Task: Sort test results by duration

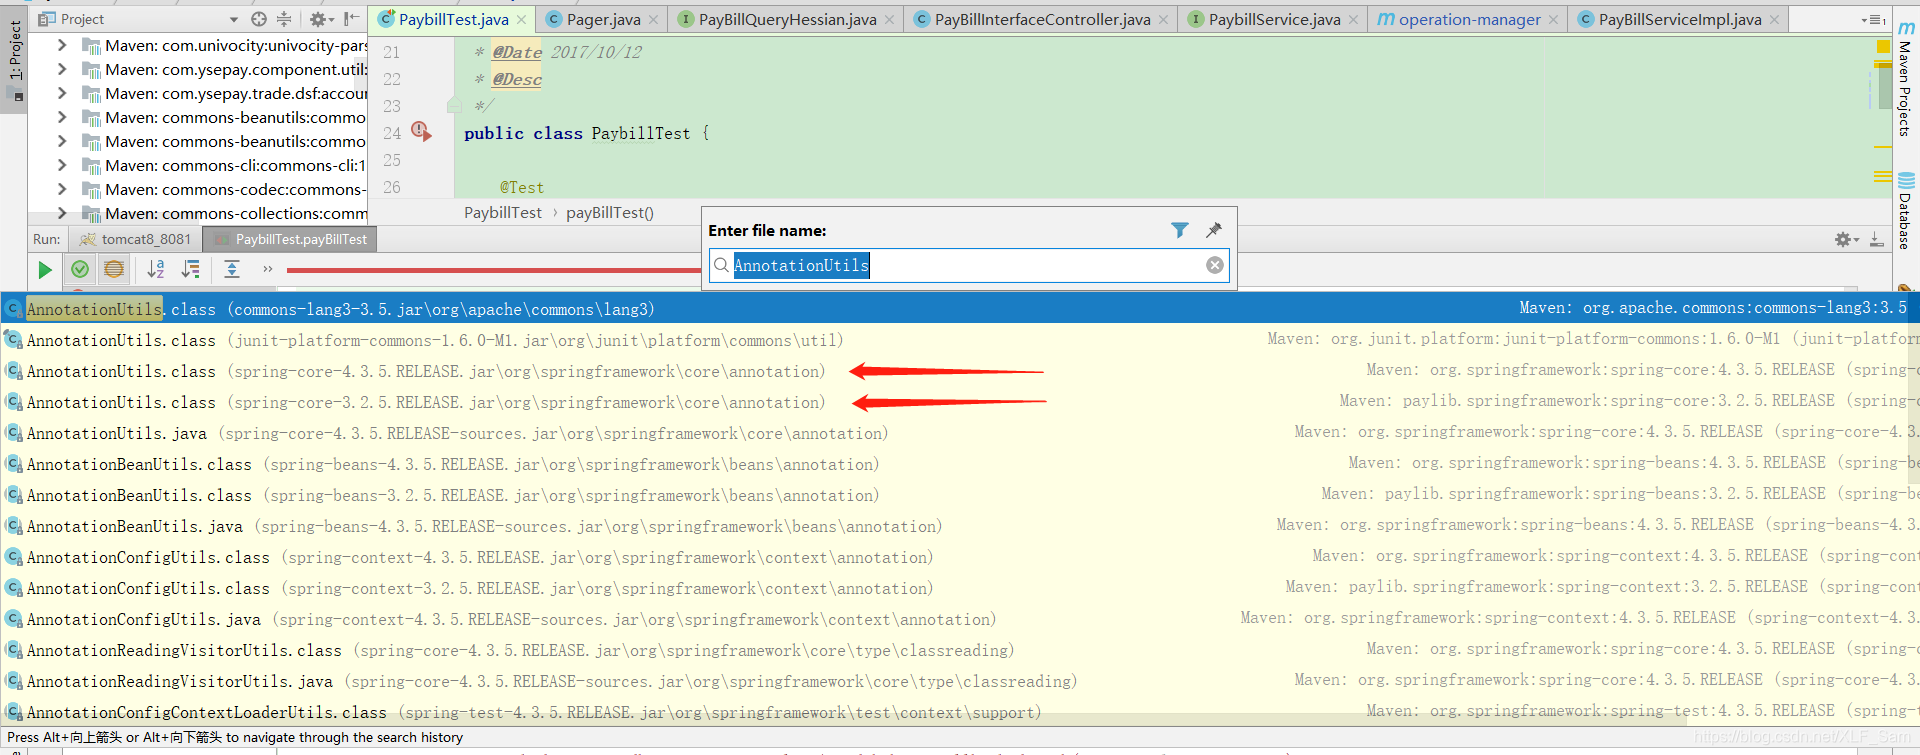Action: point(190,269)
